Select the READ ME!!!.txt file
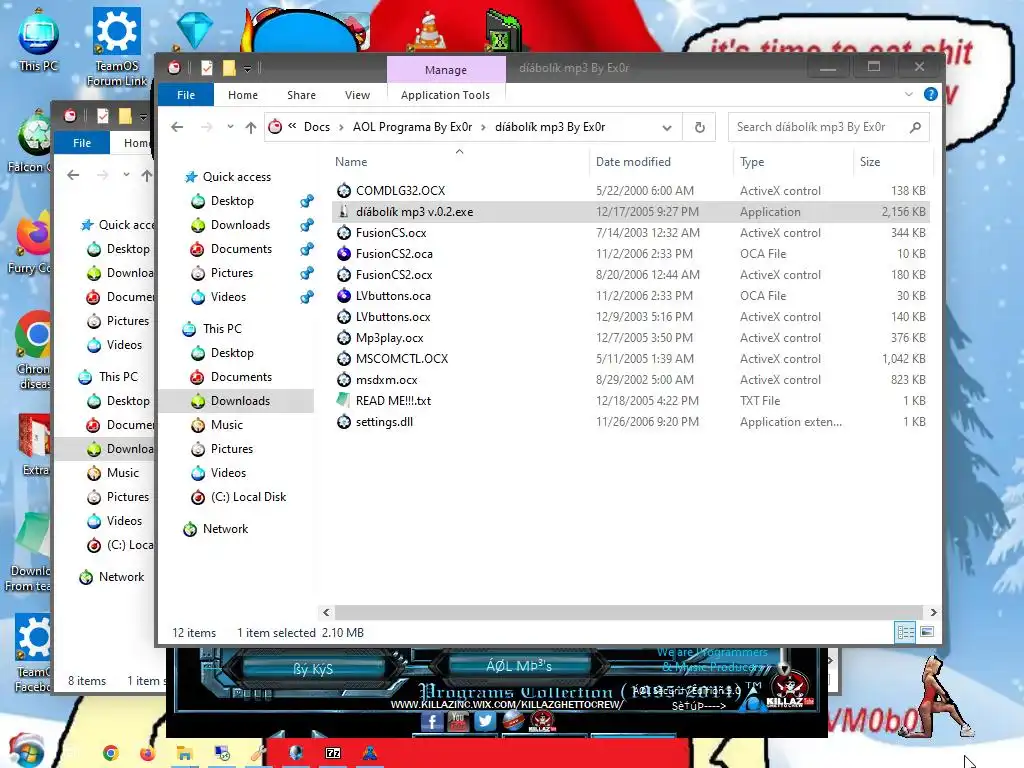This screenshot has width=1024, height=768. click(x=630, y=400)
